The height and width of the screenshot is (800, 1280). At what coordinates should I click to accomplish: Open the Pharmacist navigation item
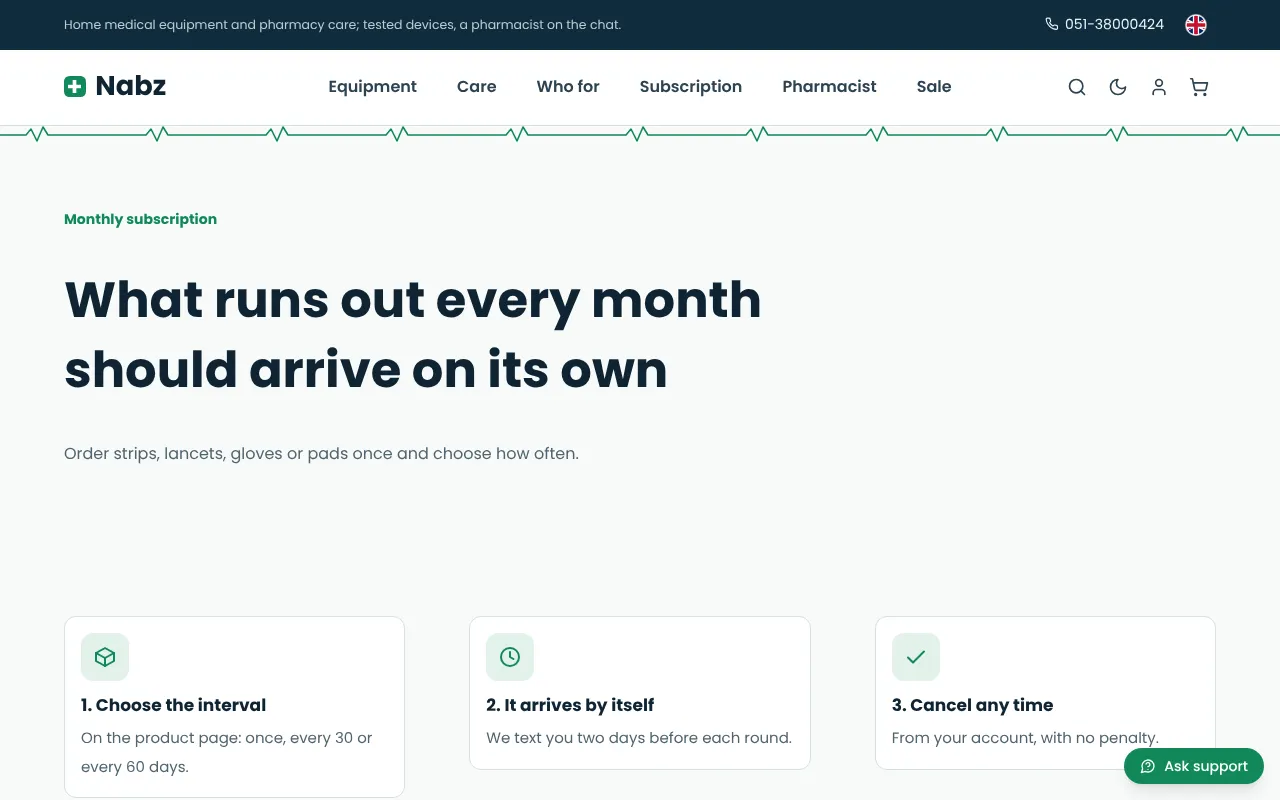[829, 87]
